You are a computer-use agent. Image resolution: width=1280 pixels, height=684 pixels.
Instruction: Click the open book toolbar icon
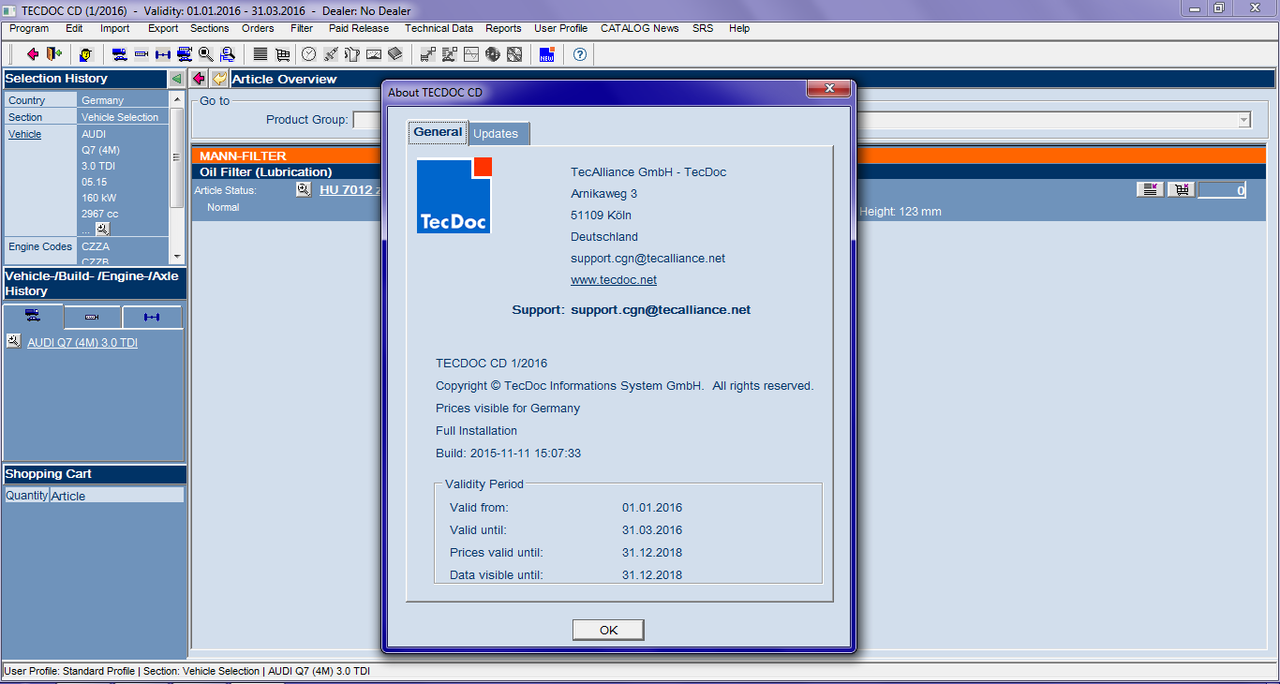[395, 54]
